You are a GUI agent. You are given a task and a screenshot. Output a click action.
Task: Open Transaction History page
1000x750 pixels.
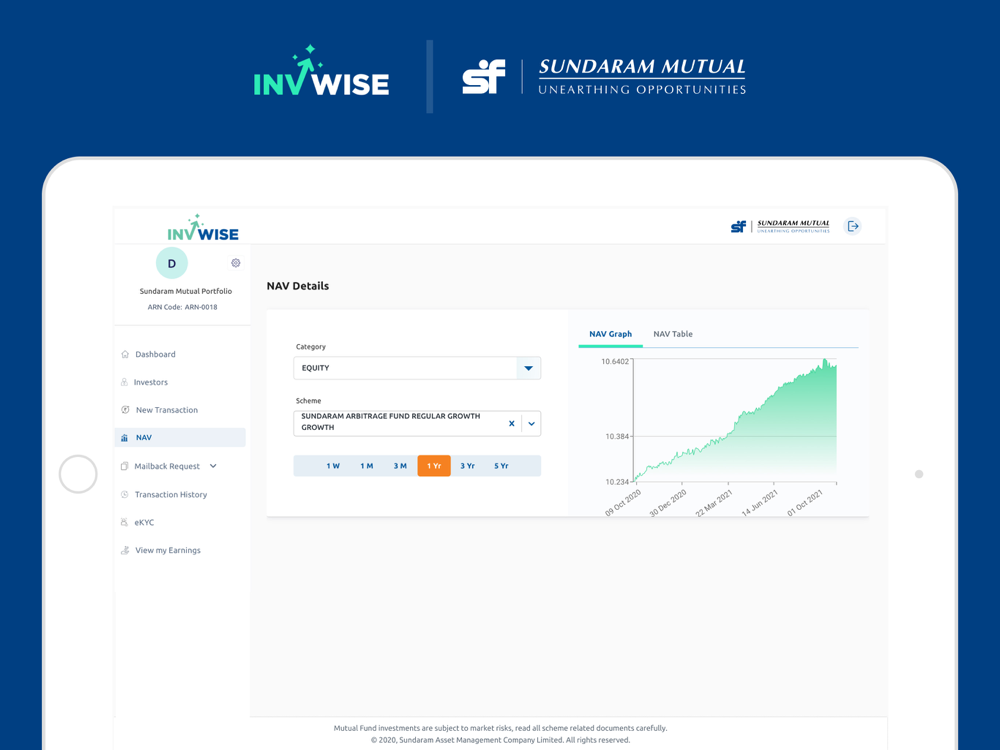coord(171,495)
